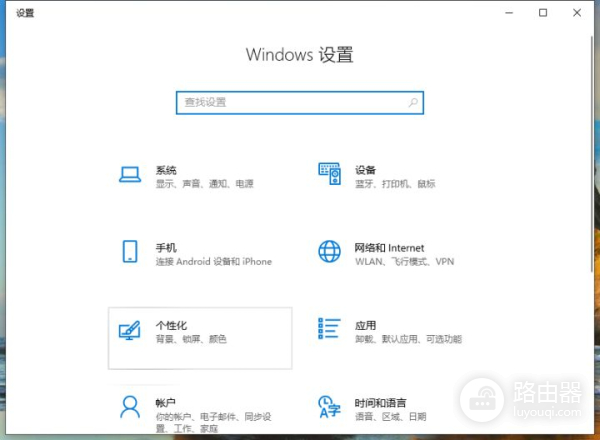This screenshot has width=600, height=440.
Task: Select the 应用 category title
Action: 365,326
